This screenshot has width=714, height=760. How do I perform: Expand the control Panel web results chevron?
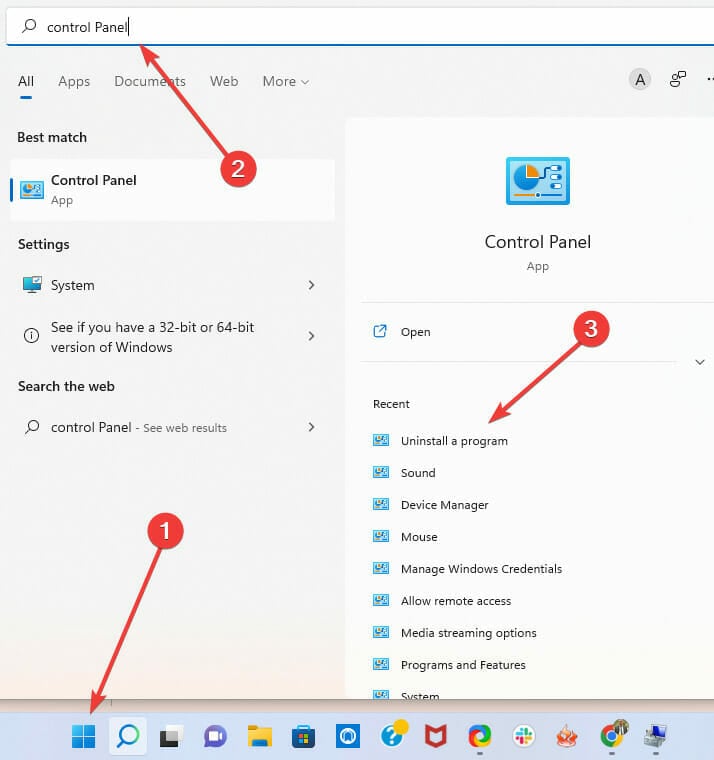(x=311, y=427)
